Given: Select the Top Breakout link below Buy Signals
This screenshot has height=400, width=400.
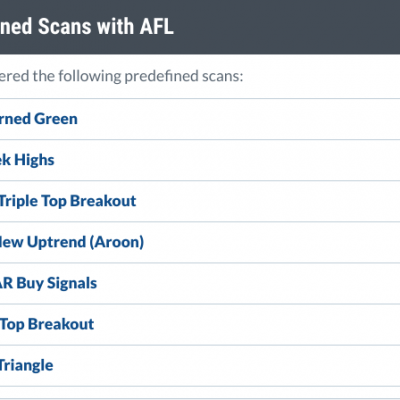Looking at the screenshot, I should 47,324.
